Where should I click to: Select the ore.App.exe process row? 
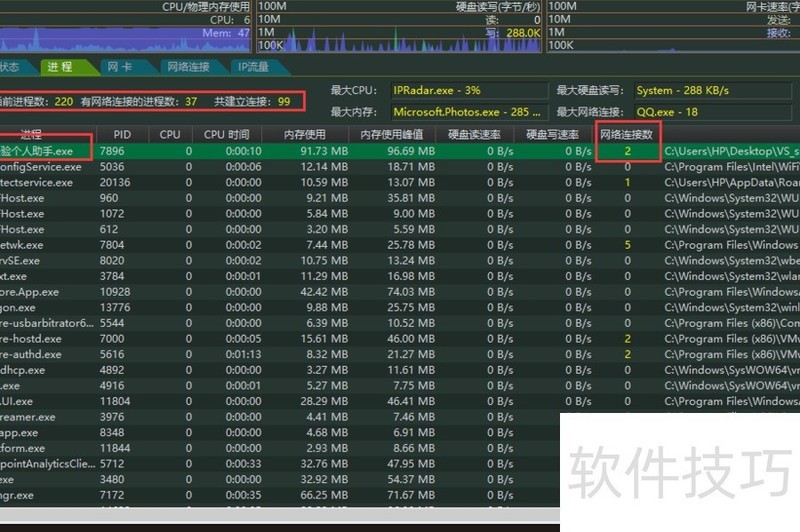[x=400, y=292]
